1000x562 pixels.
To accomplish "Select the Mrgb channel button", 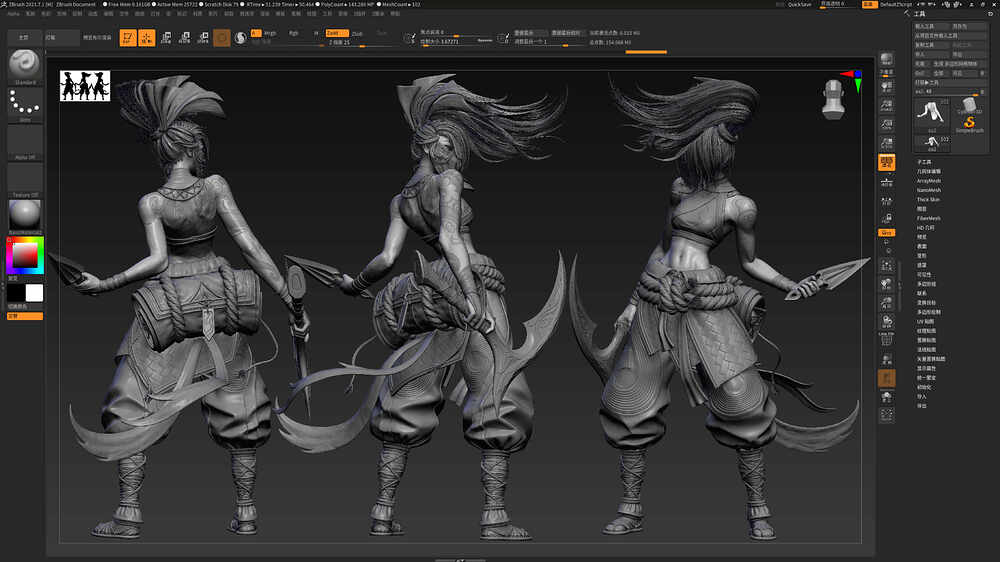I will click(270, 33).
